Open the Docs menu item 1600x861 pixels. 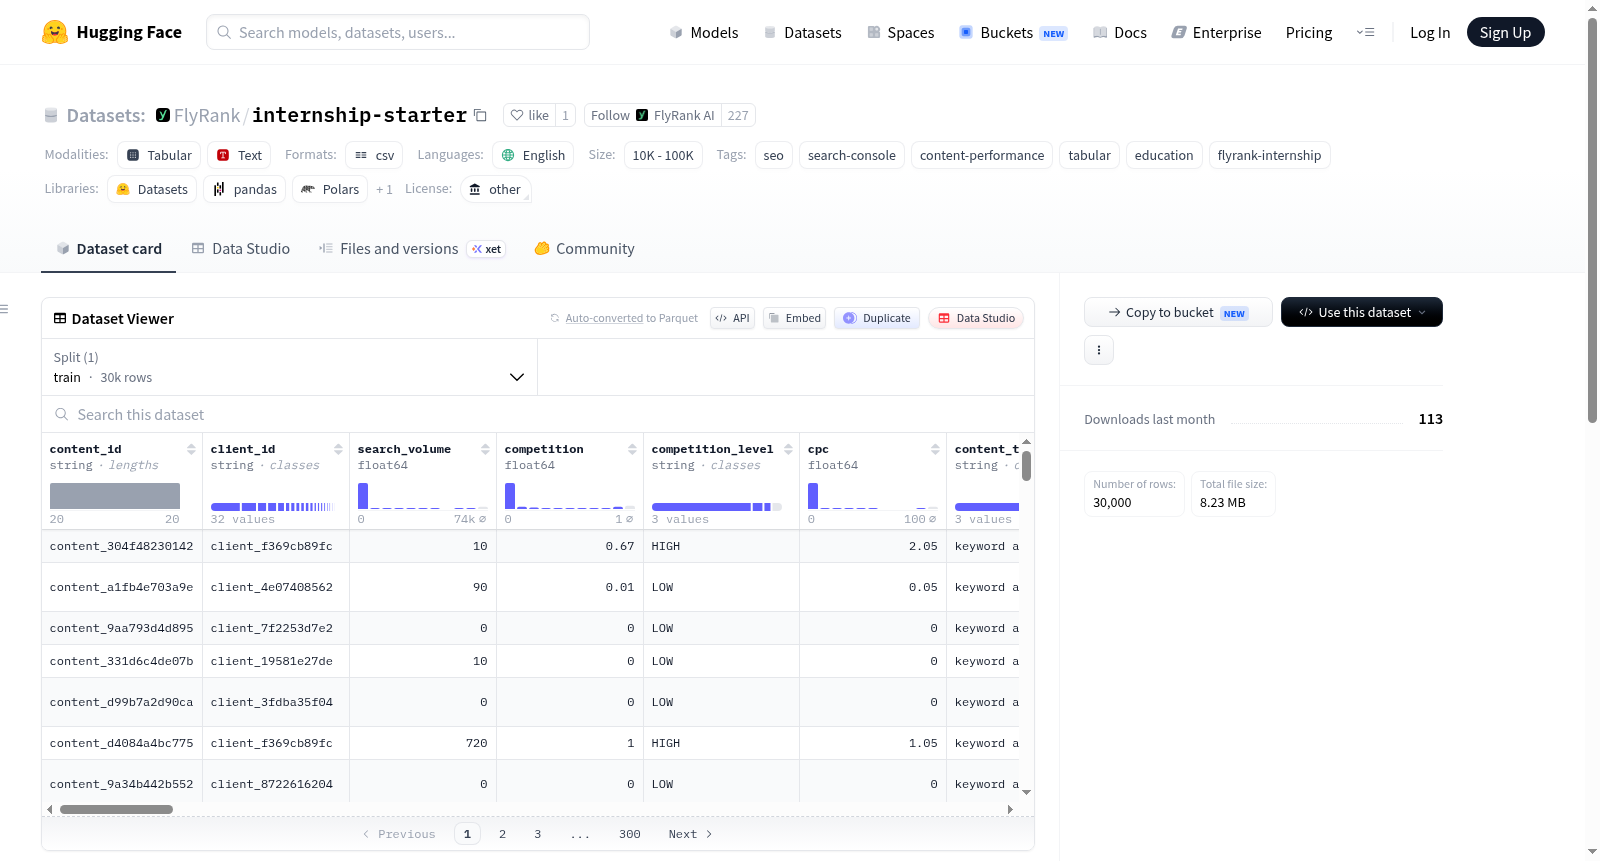point(1120,32)
